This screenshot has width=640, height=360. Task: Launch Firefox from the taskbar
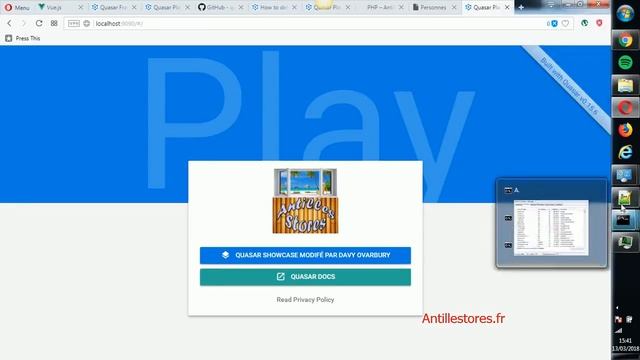pos(625,130)
